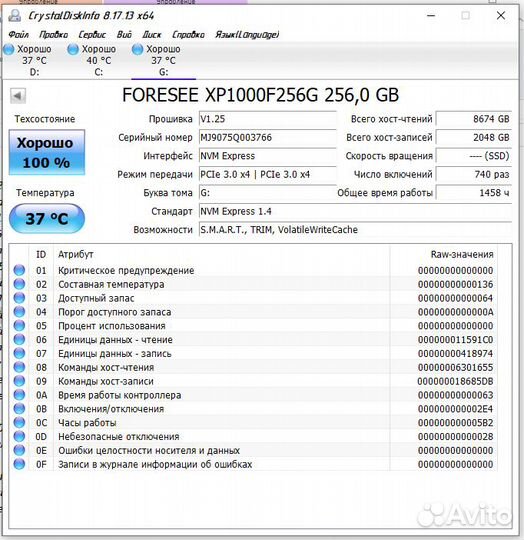Click status orb for attribute 07
The height and width of the screenshot is (540, 524).
coord(19,353)
